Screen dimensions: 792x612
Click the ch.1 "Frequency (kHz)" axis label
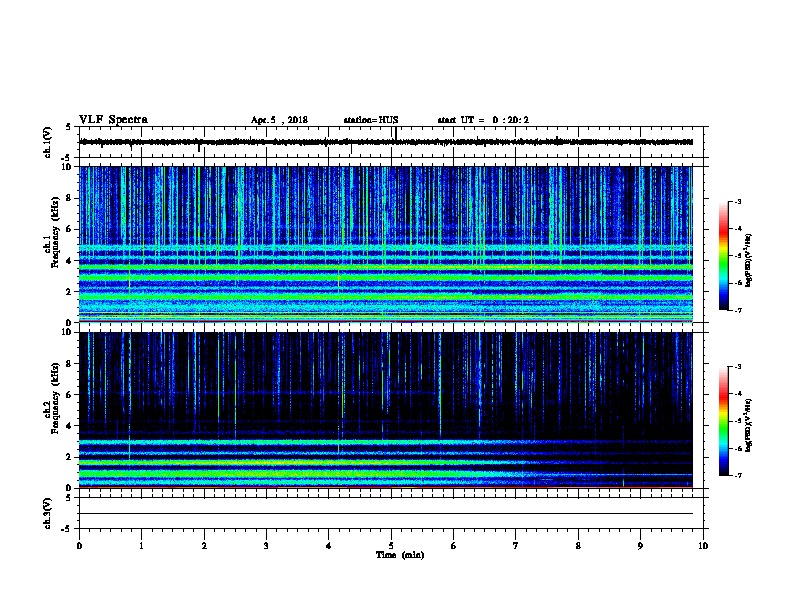tap(55, 232)
